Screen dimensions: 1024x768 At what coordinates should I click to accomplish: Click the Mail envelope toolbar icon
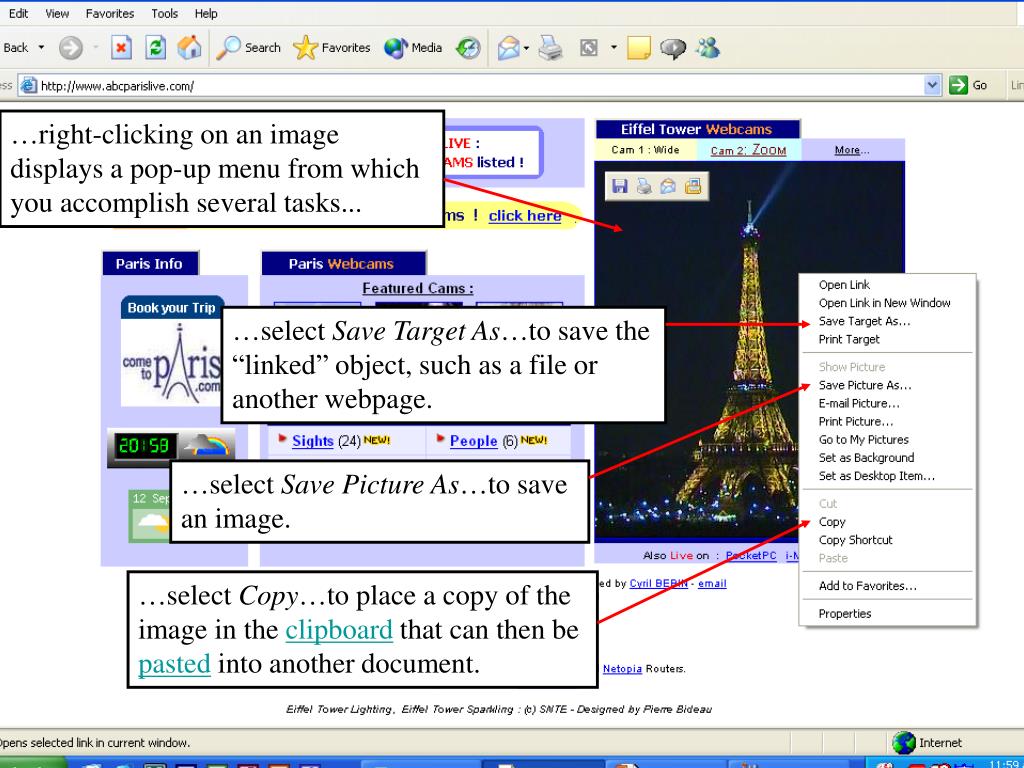point(508,48)
